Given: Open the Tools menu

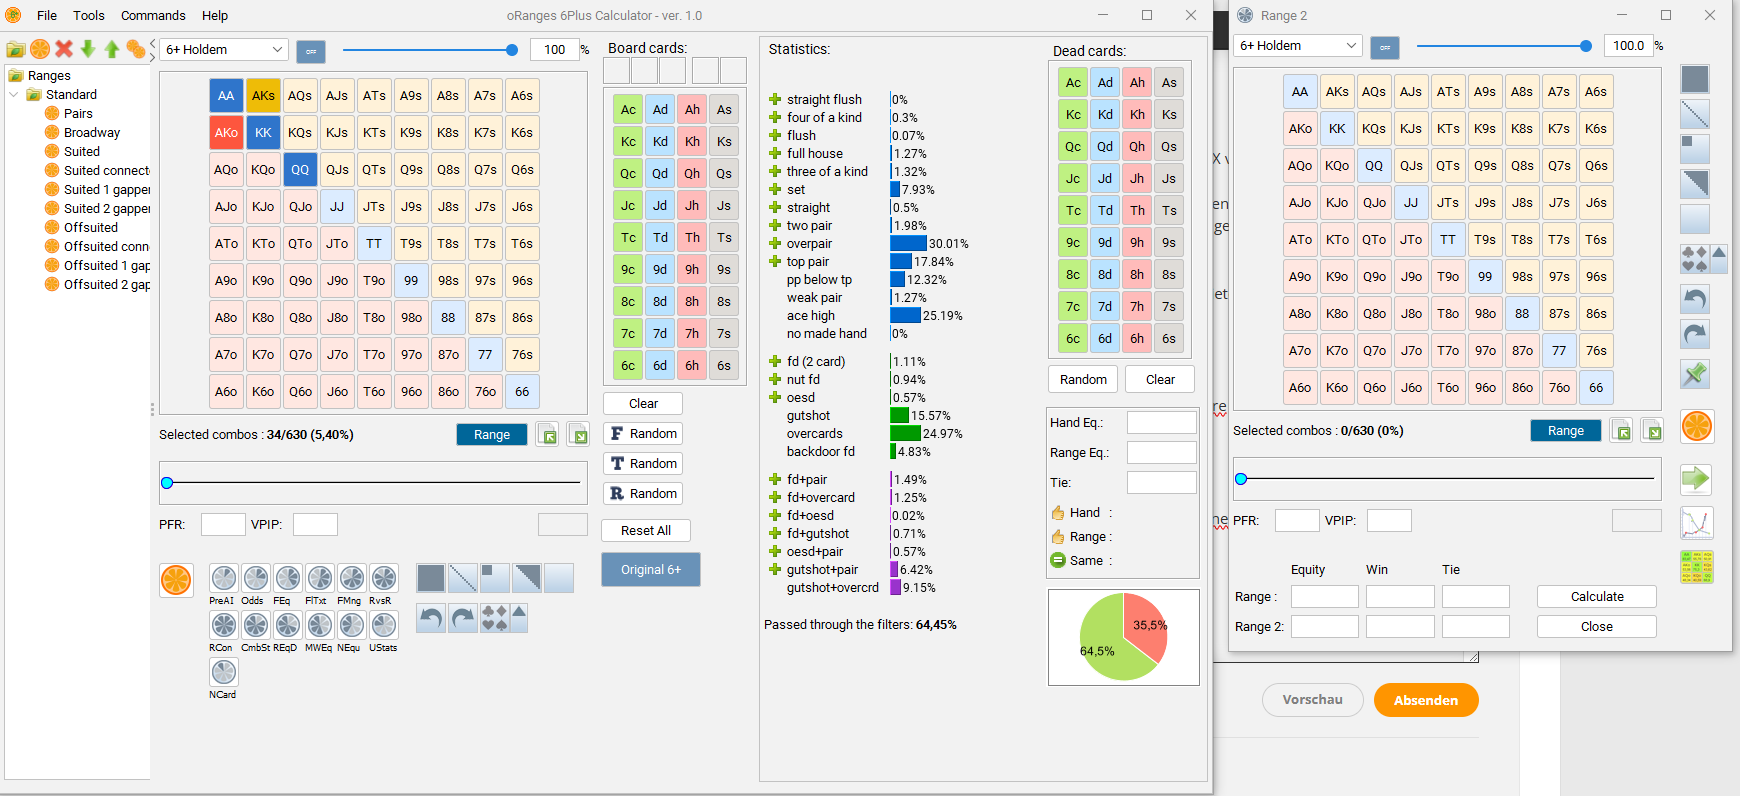Looking at the screenshot, I should (89, 15).
